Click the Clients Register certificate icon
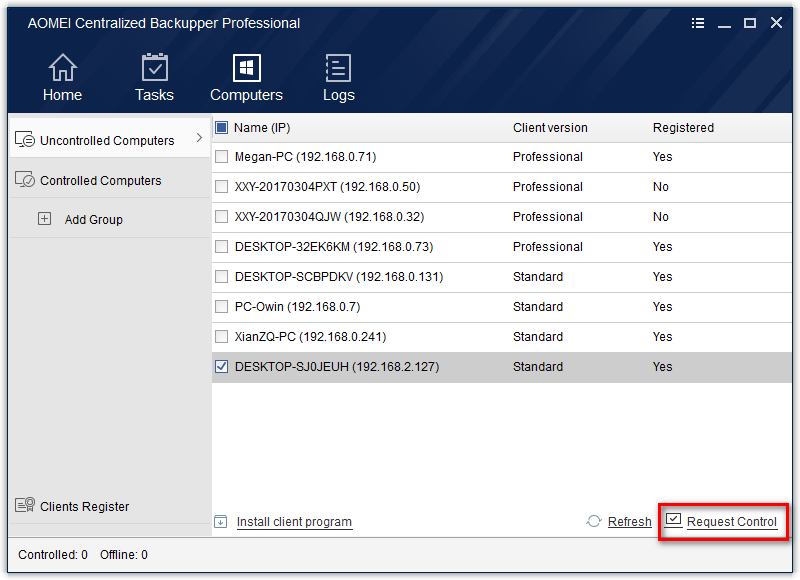The width and height of the screenshot is (800, 580). [24, 505]
